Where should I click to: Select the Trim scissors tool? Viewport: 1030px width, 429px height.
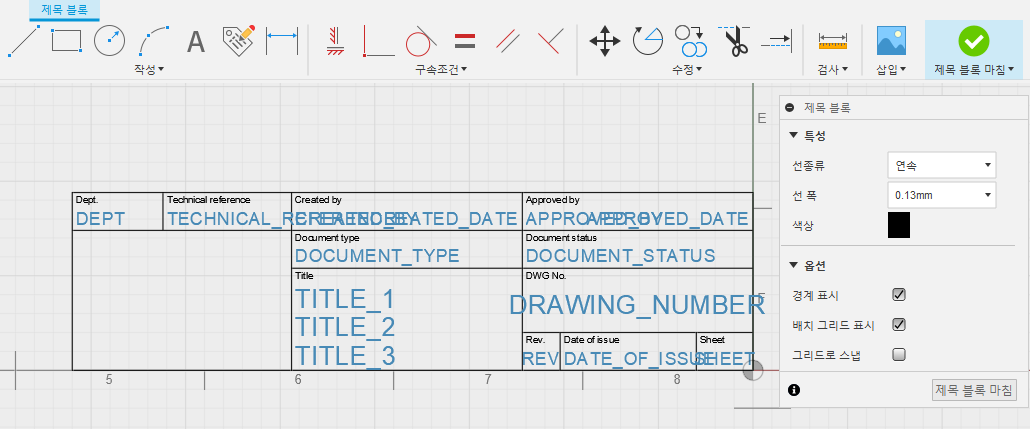tap(734, 41)
